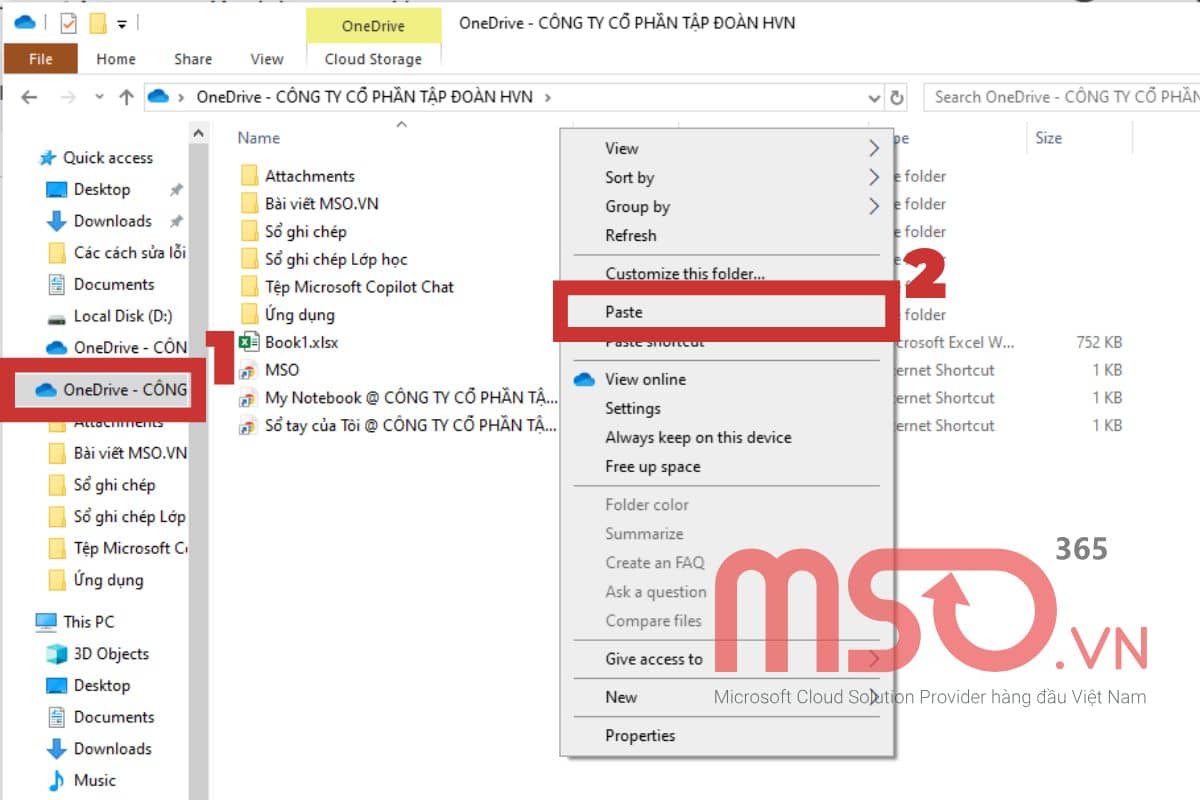Click the Forward navigation arrow
The width and height of the screenshot is (1200, 800).
(67, 97)
